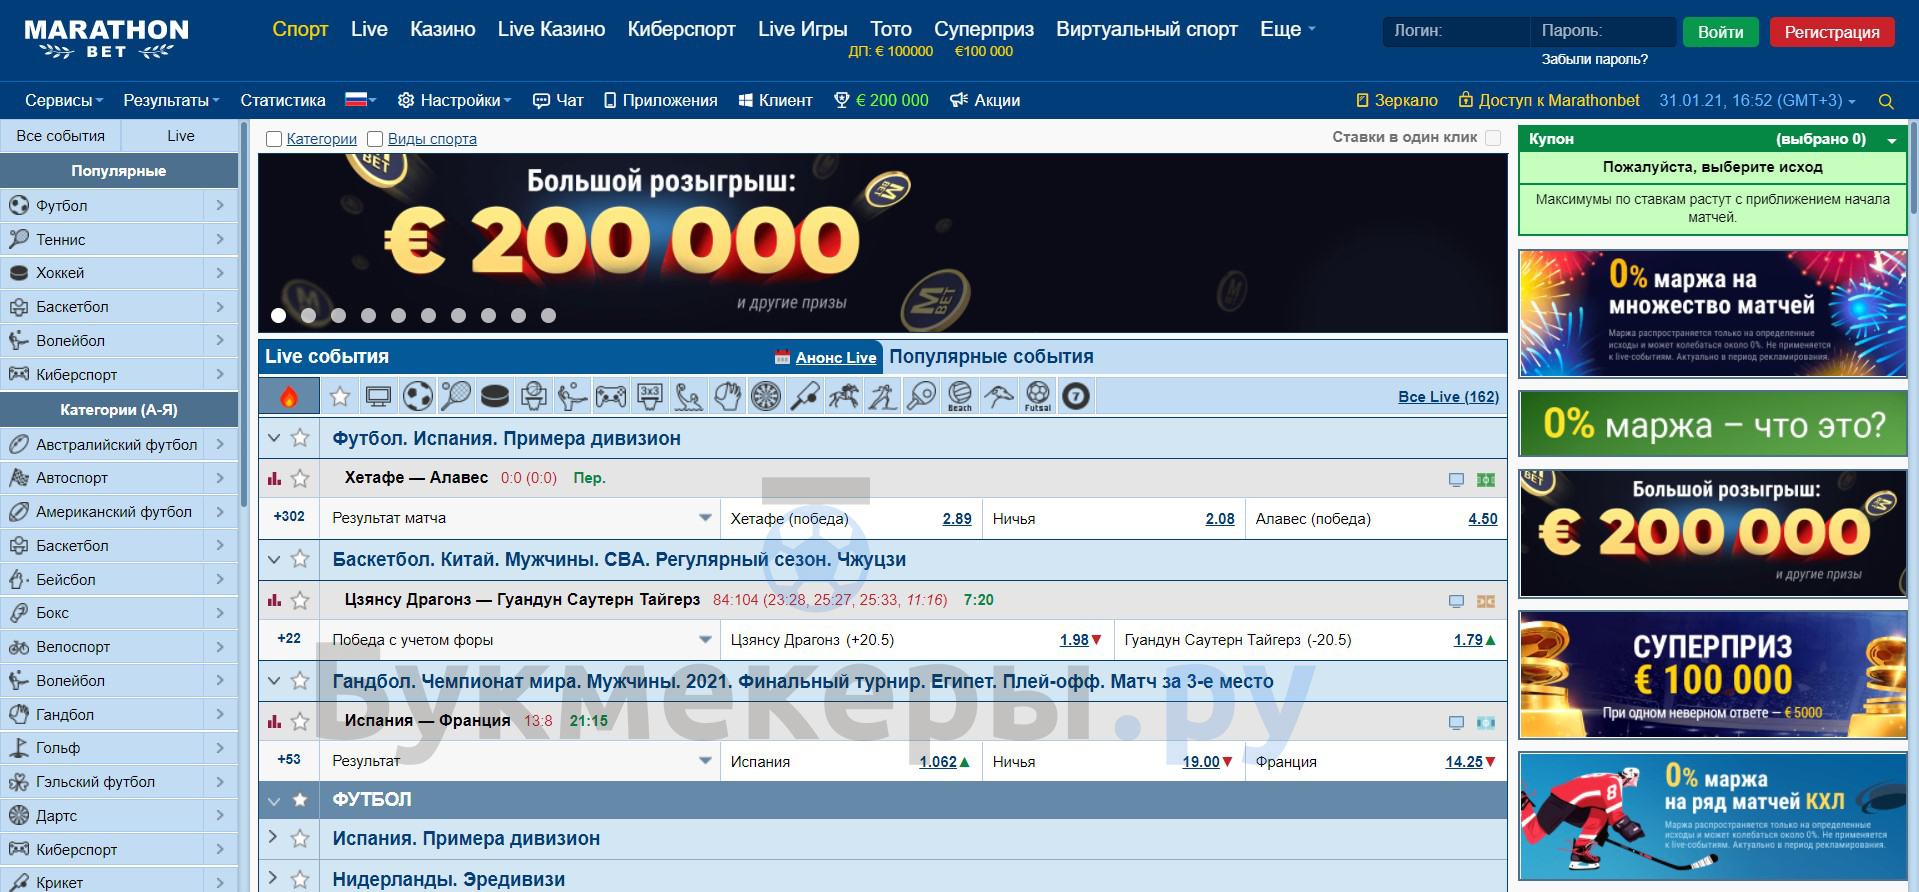Open the Анонс Live link
Image resolution: width=1919 pixels, height=892 pixels.
pos(836,358)
